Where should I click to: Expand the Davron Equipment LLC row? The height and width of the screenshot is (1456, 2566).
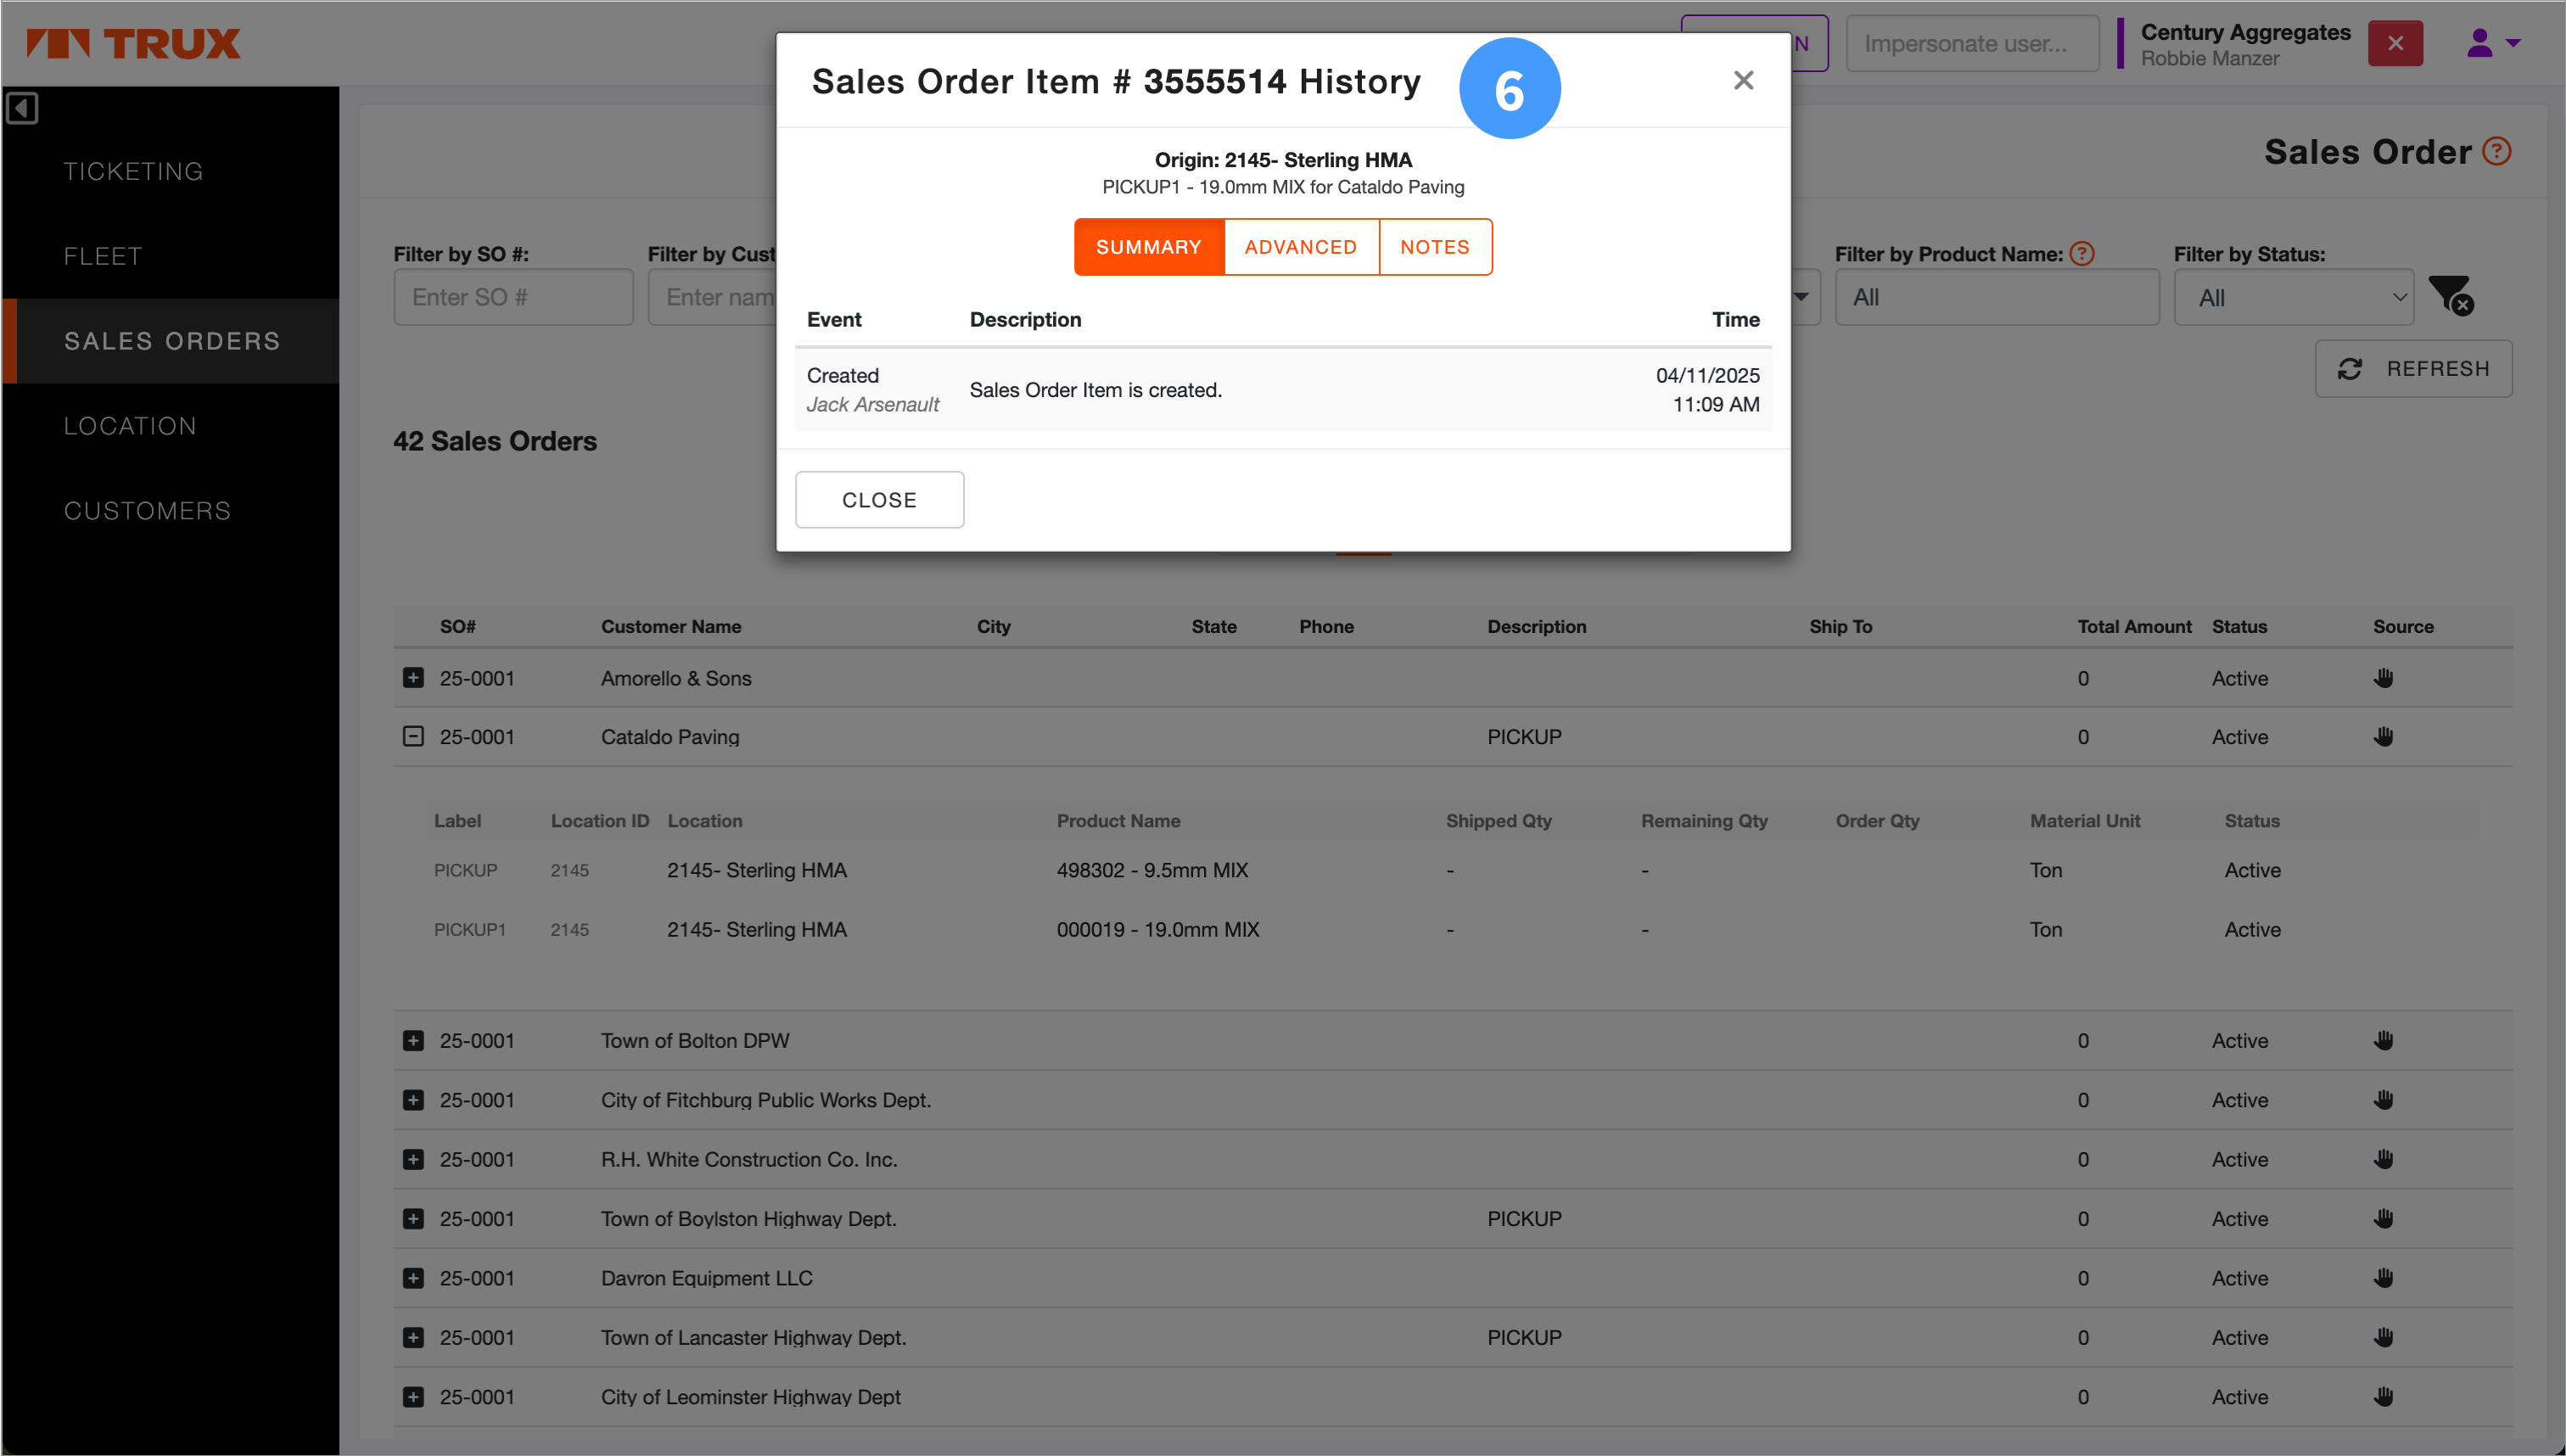pos(413,1279)
